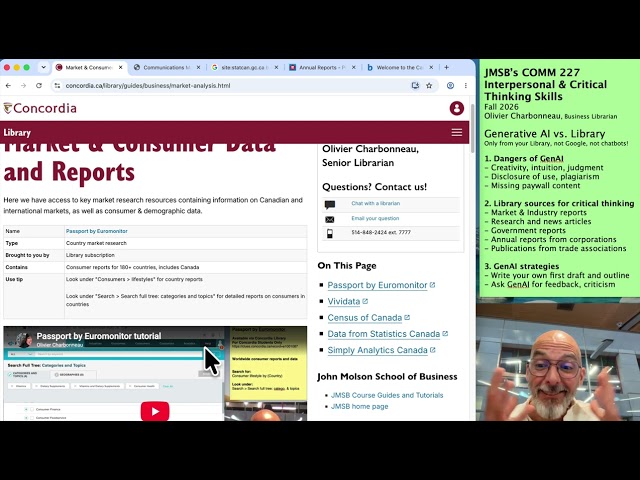The height and width of the screenshot is (480, 640).
Task: Click the 'John Molson School of Business' heading
Action: (387, 377)
